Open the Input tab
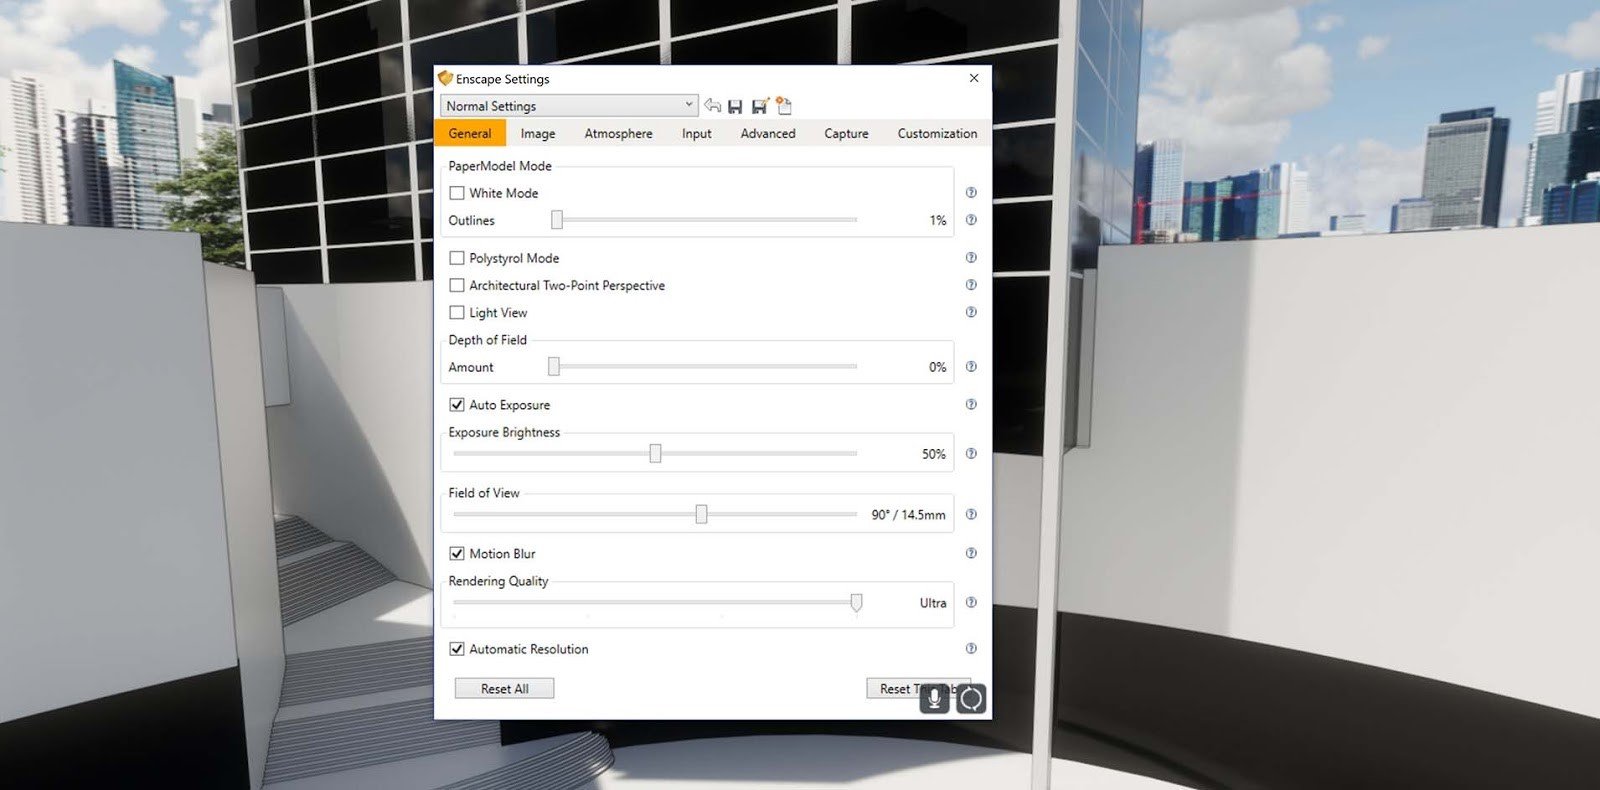 coord(697,133)
